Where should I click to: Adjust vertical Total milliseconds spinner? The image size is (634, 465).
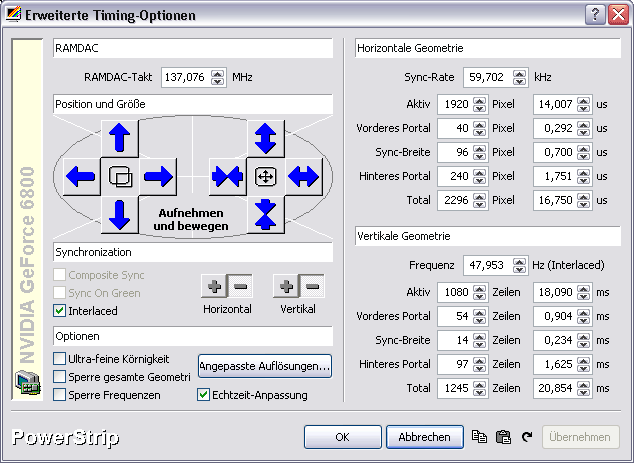[583, 388]
